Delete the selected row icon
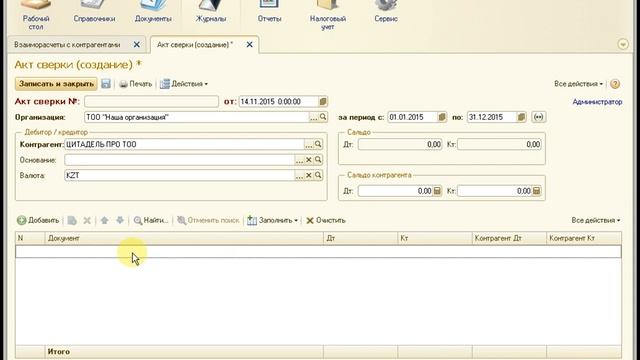Screen dimensions: 640x360 point(87,220)
